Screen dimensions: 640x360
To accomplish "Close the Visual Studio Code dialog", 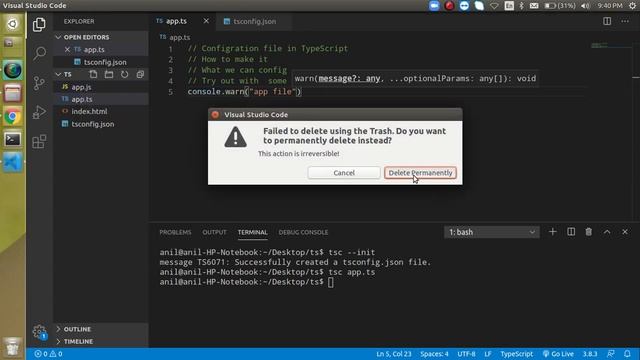I will tap(215, 115).
